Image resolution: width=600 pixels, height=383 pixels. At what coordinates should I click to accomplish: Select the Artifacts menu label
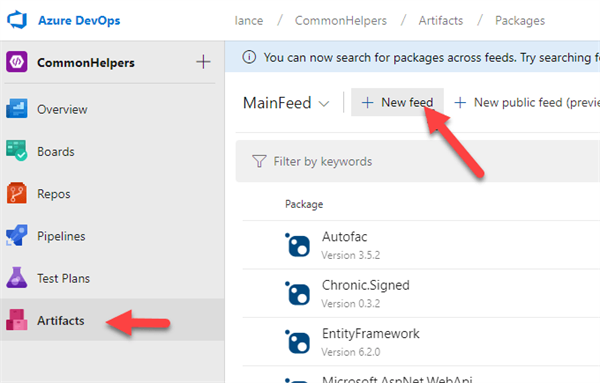tap(60, 321)
